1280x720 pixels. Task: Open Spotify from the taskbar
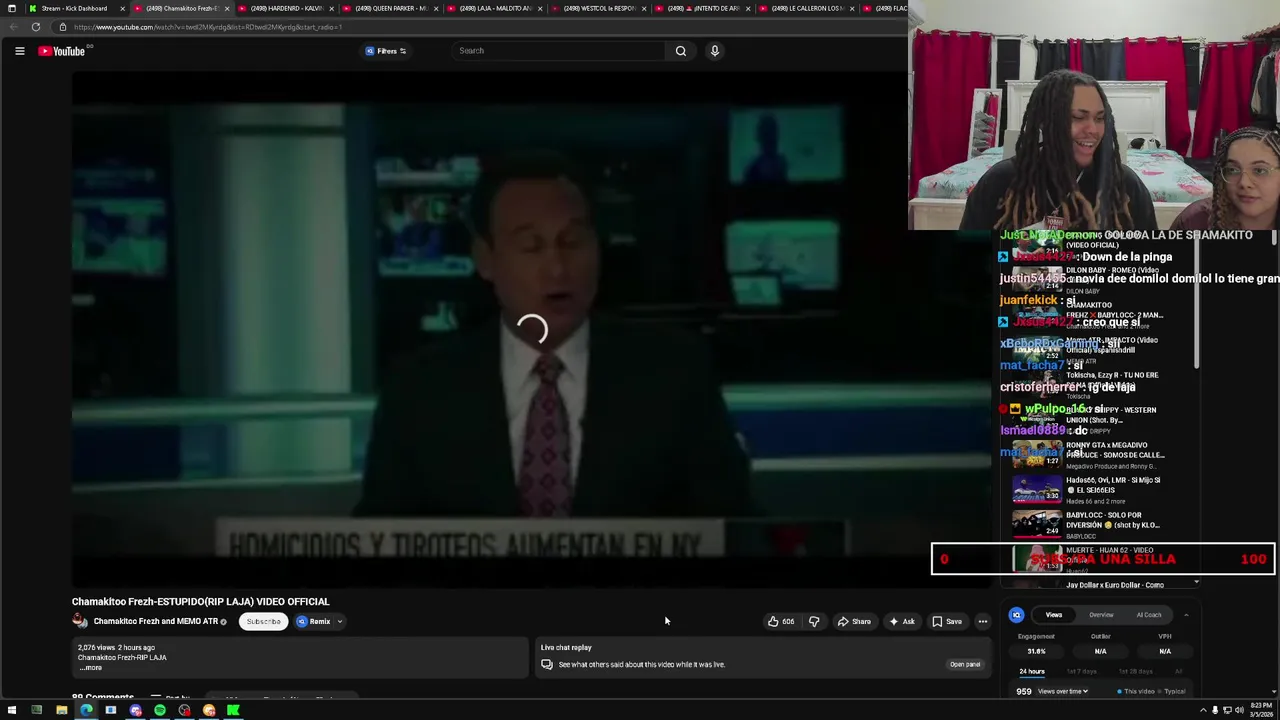pos(160,710)
